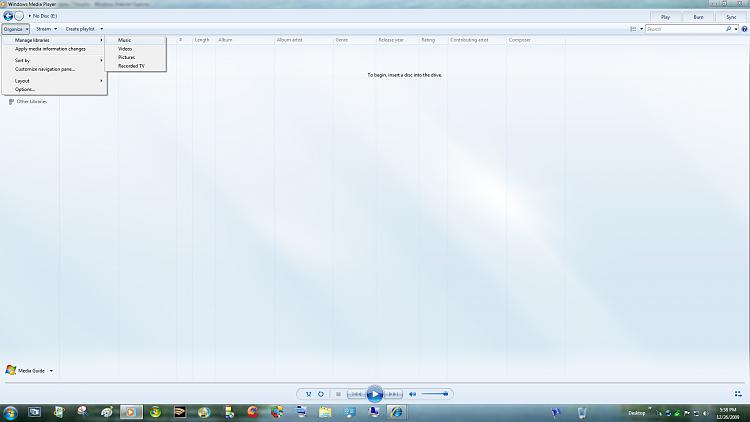Open Internet Explorer in the taskbar
750x422 pixels.
[396, 412]
